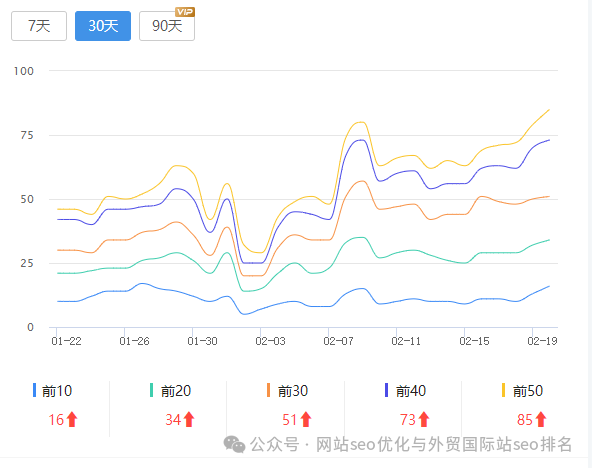
Task: Click the value 73 under 前40
Action: [408, 420]
